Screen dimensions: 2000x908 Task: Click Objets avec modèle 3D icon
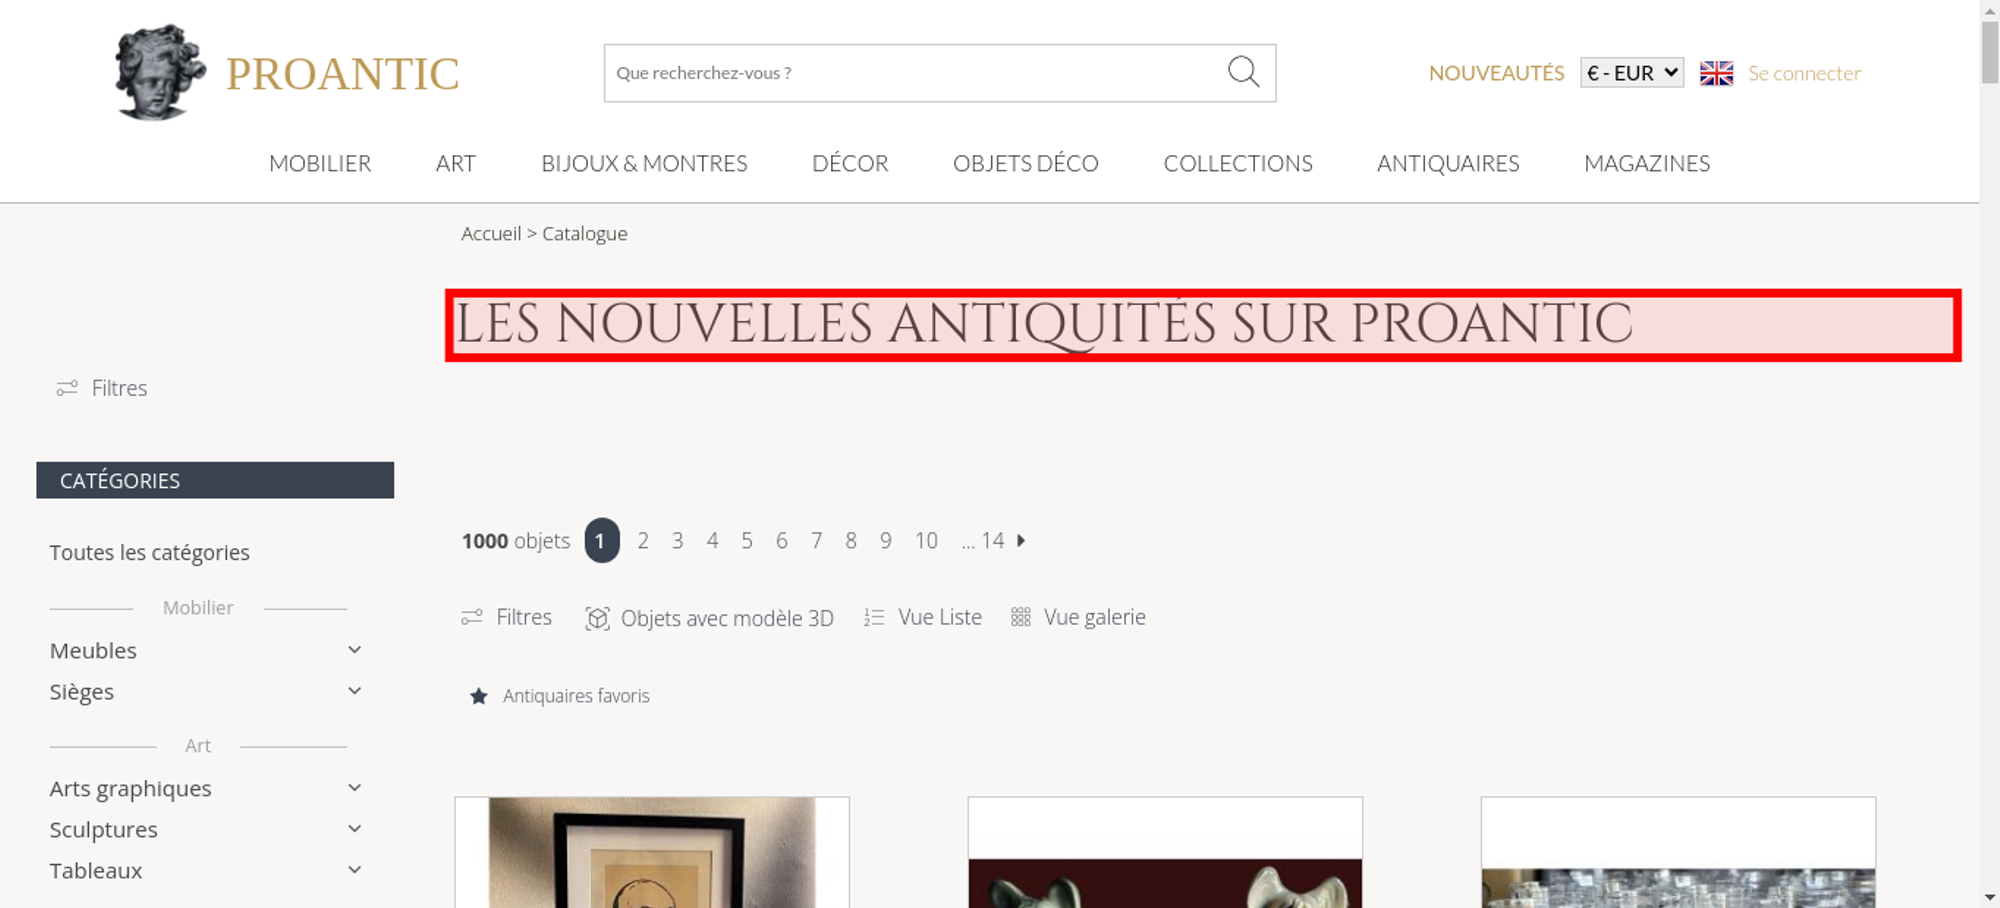tap(597, 618)
